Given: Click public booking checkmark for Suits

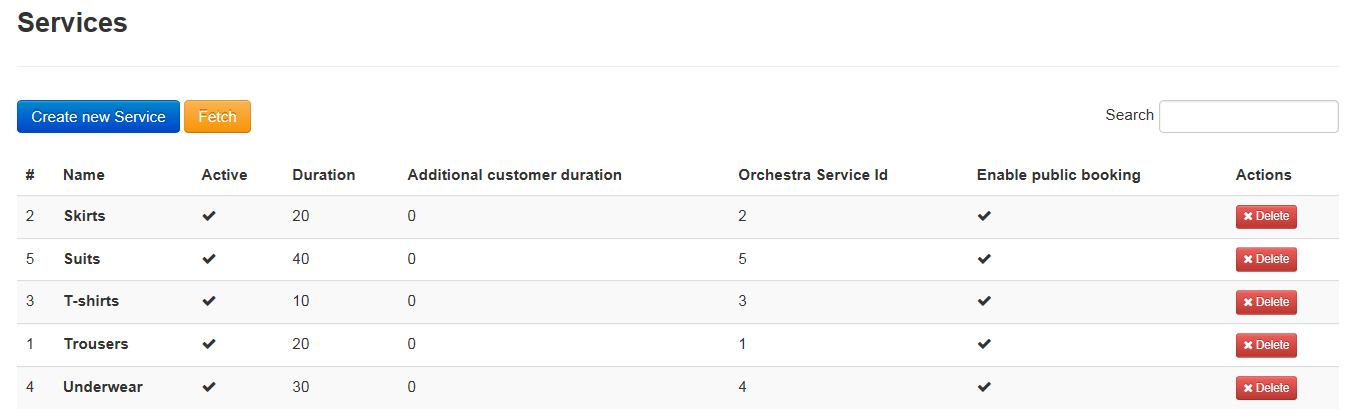Looking at the screenshot, I should pyautogui.click(x=984, y=259).
